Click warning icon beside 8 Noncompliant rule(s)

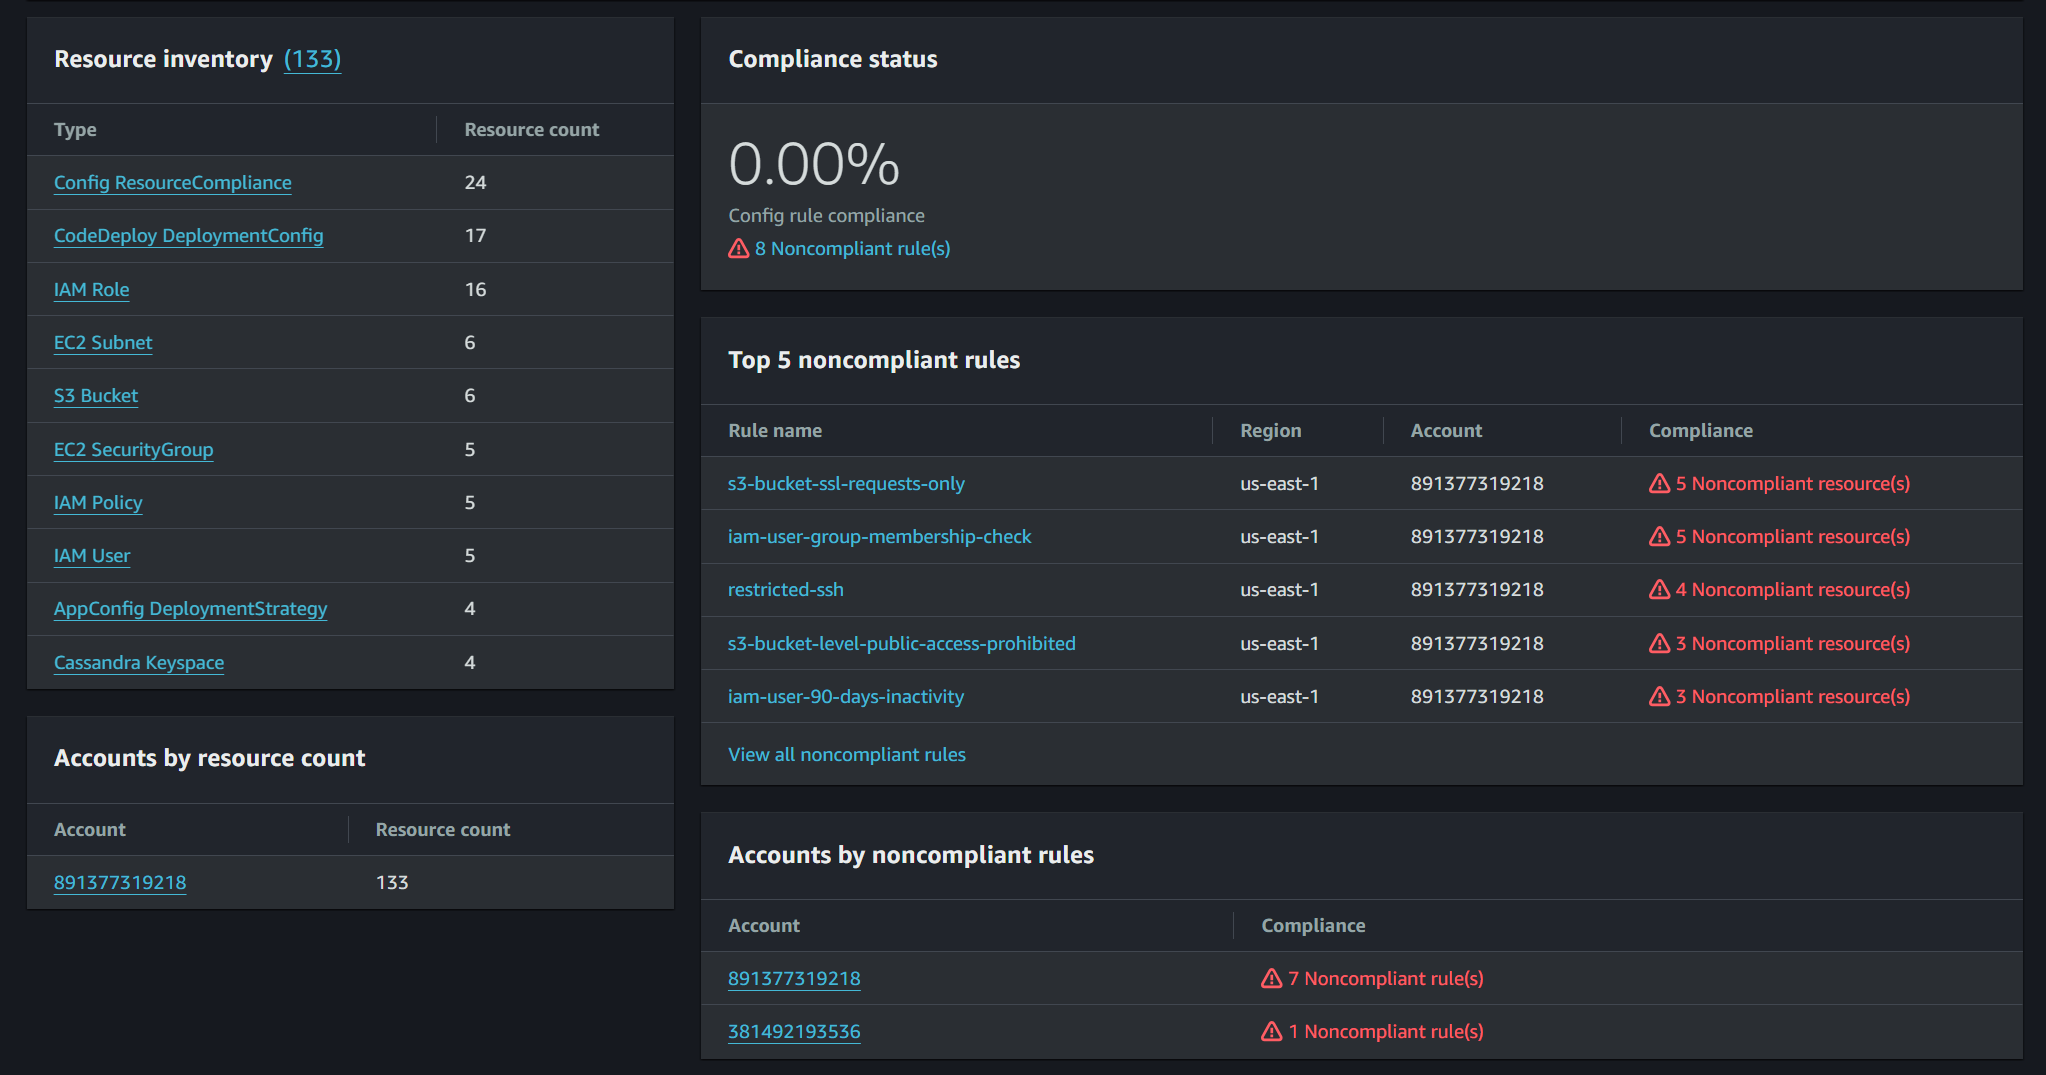coord(738,249)
